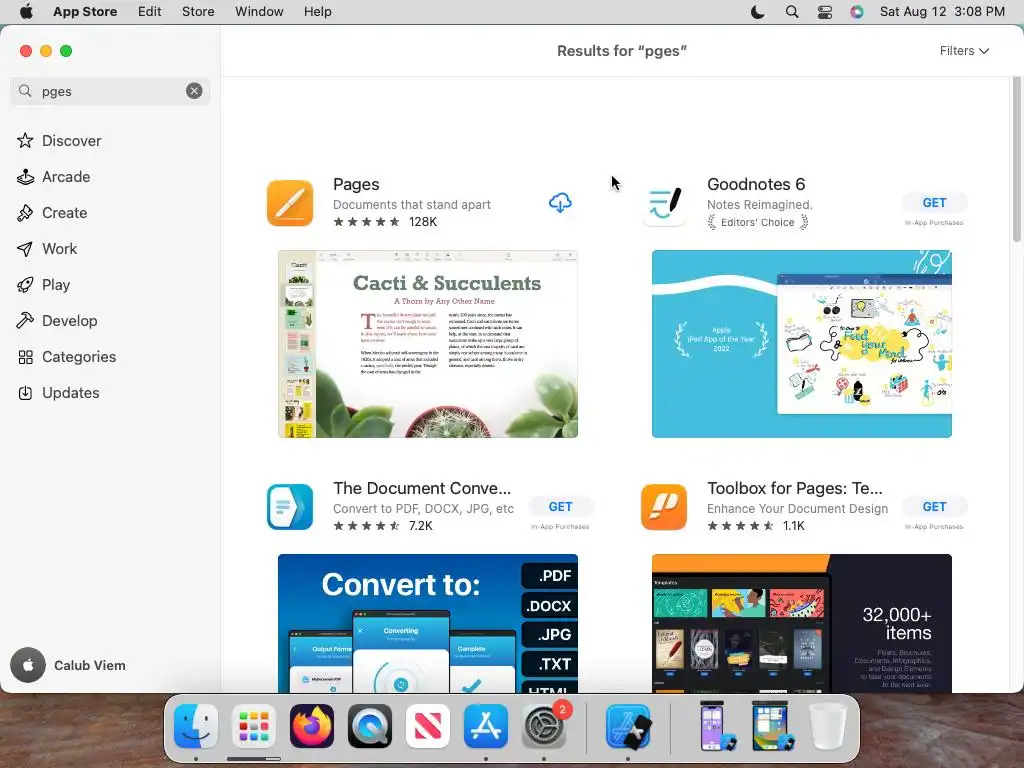The height and width of the screenshot is (768, 1024).
Task: Open the Cacti & Succulents Pages screenshot
Action: coord(428,344)
